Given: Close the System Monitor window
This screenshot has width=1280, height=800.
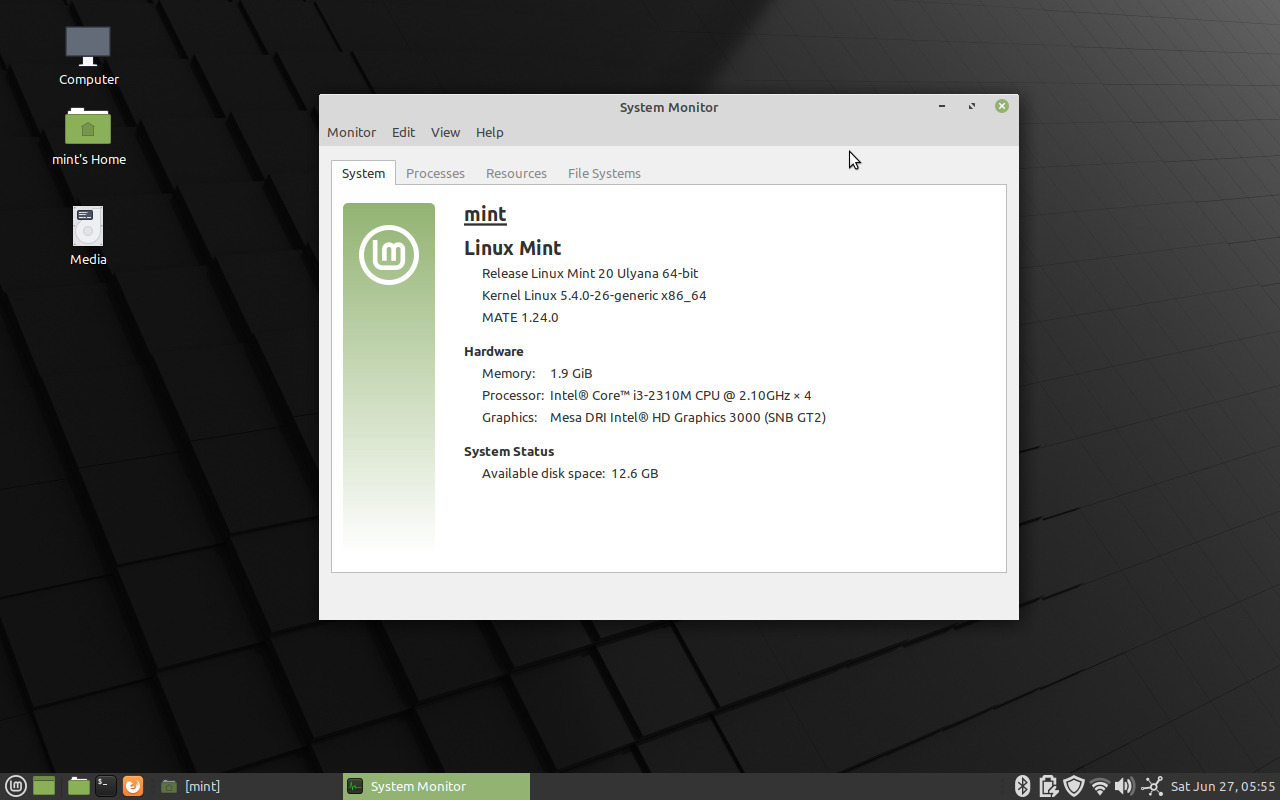Looking at the screenshot, I should point(1001,106).
